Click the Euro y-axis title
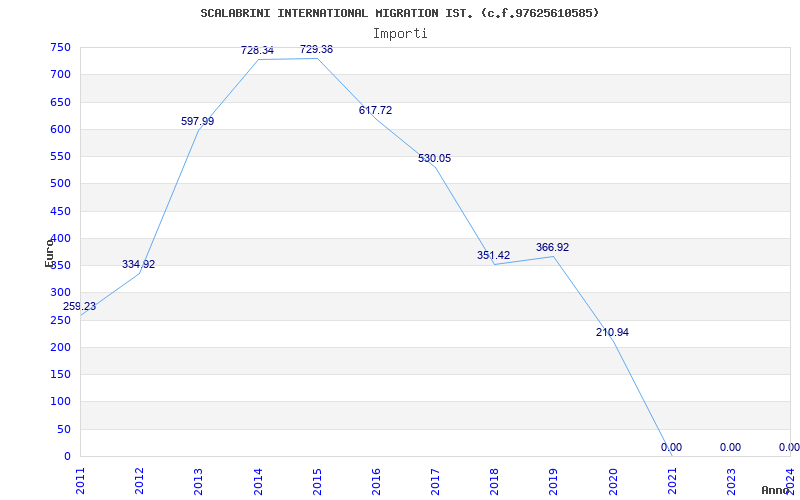 49,253
